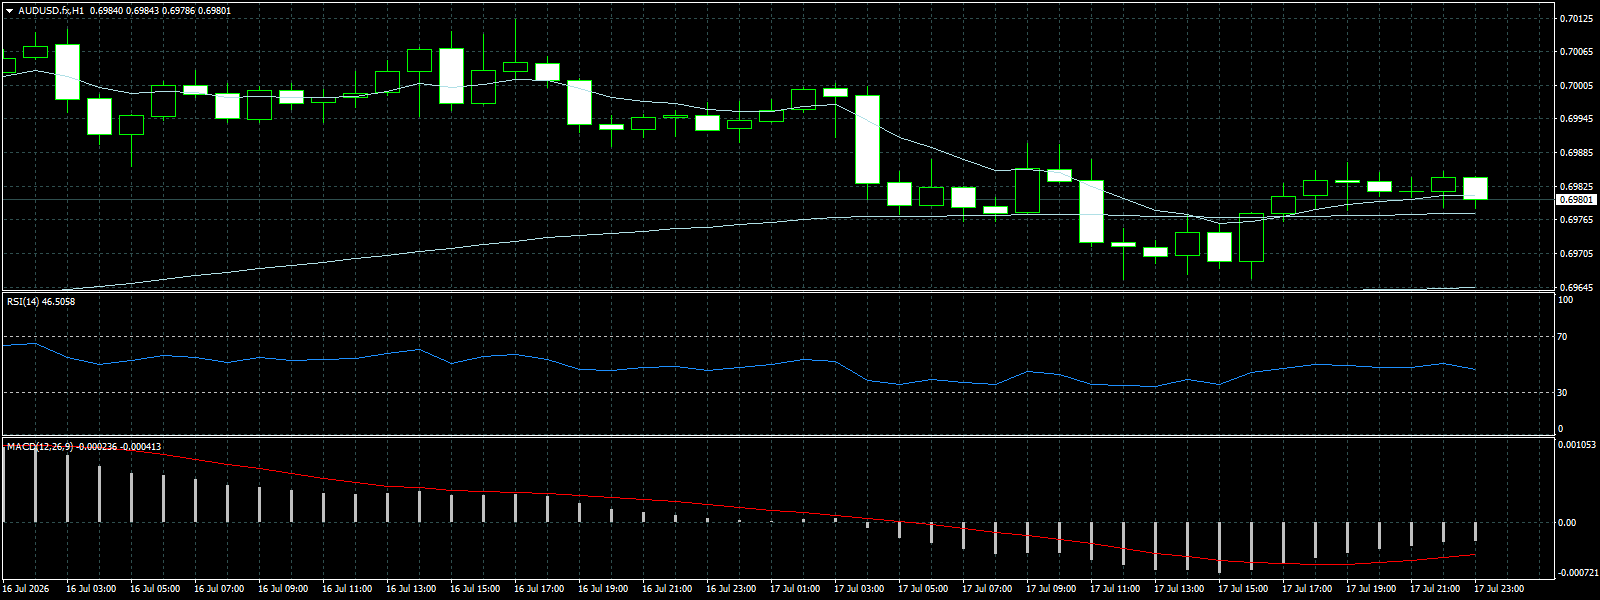Click the 16 Jul 19:00 time label
1600x600 pixels.
click(x=603, y=589)
